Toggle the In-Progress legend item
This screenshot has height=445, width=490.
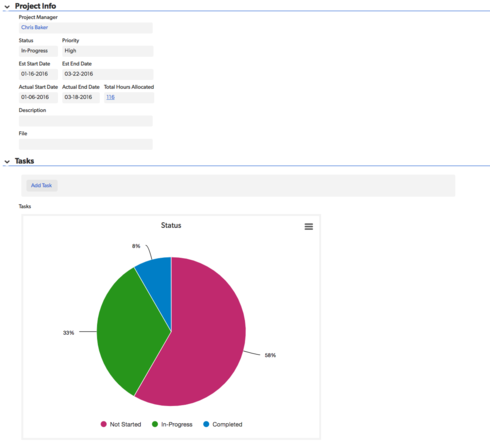tap(172, 424)
